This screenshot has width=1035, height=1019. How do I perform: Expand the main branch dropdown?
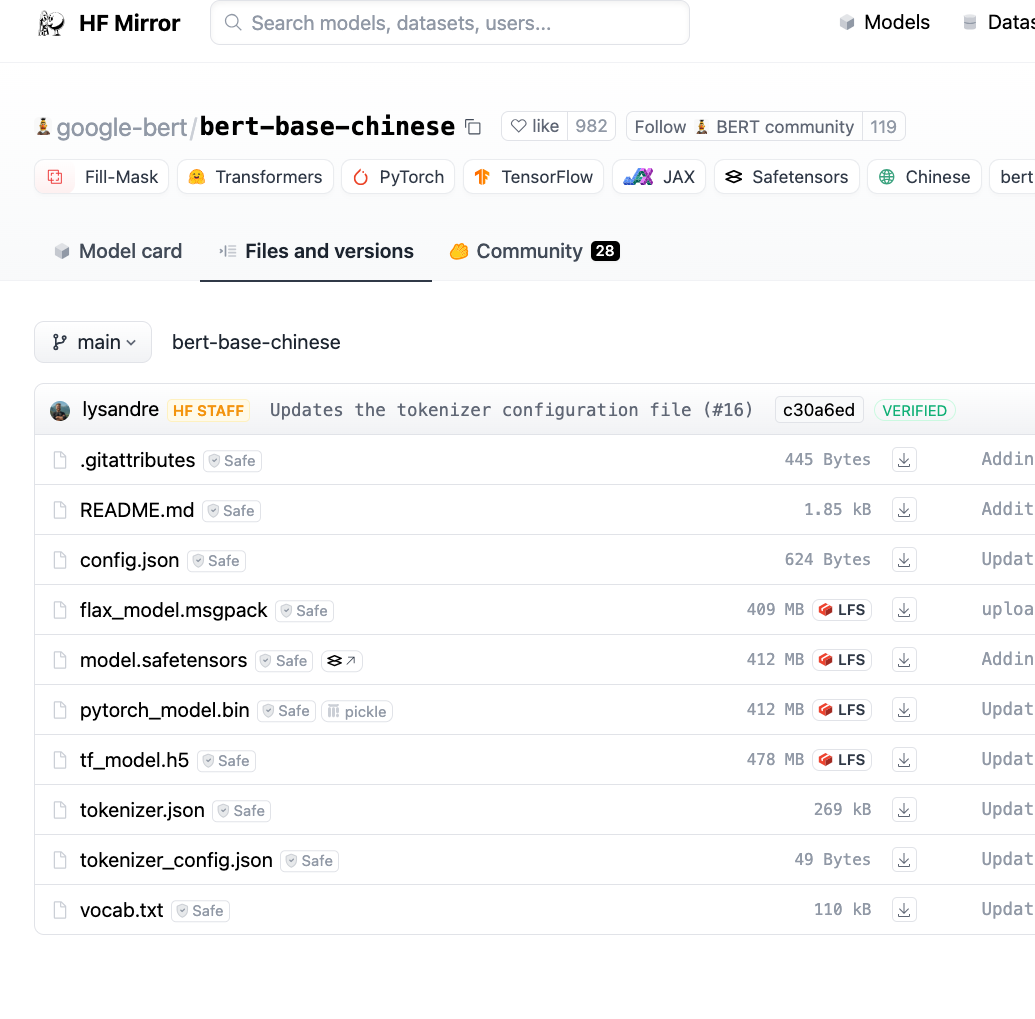click(93, 342)
